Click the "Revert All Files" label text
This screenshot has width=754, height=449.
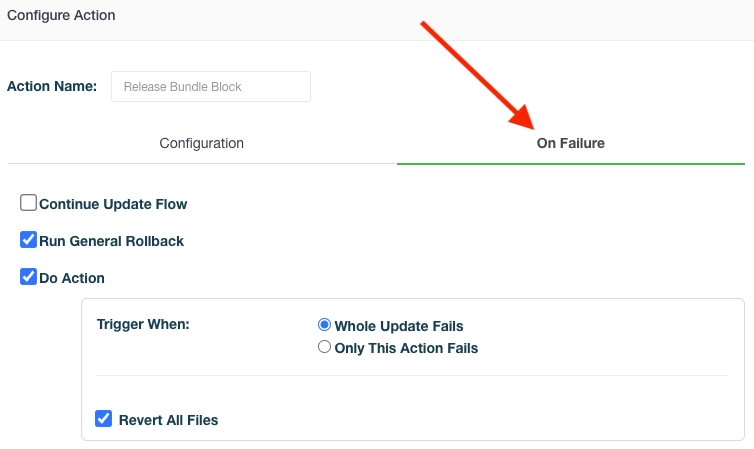168,420
